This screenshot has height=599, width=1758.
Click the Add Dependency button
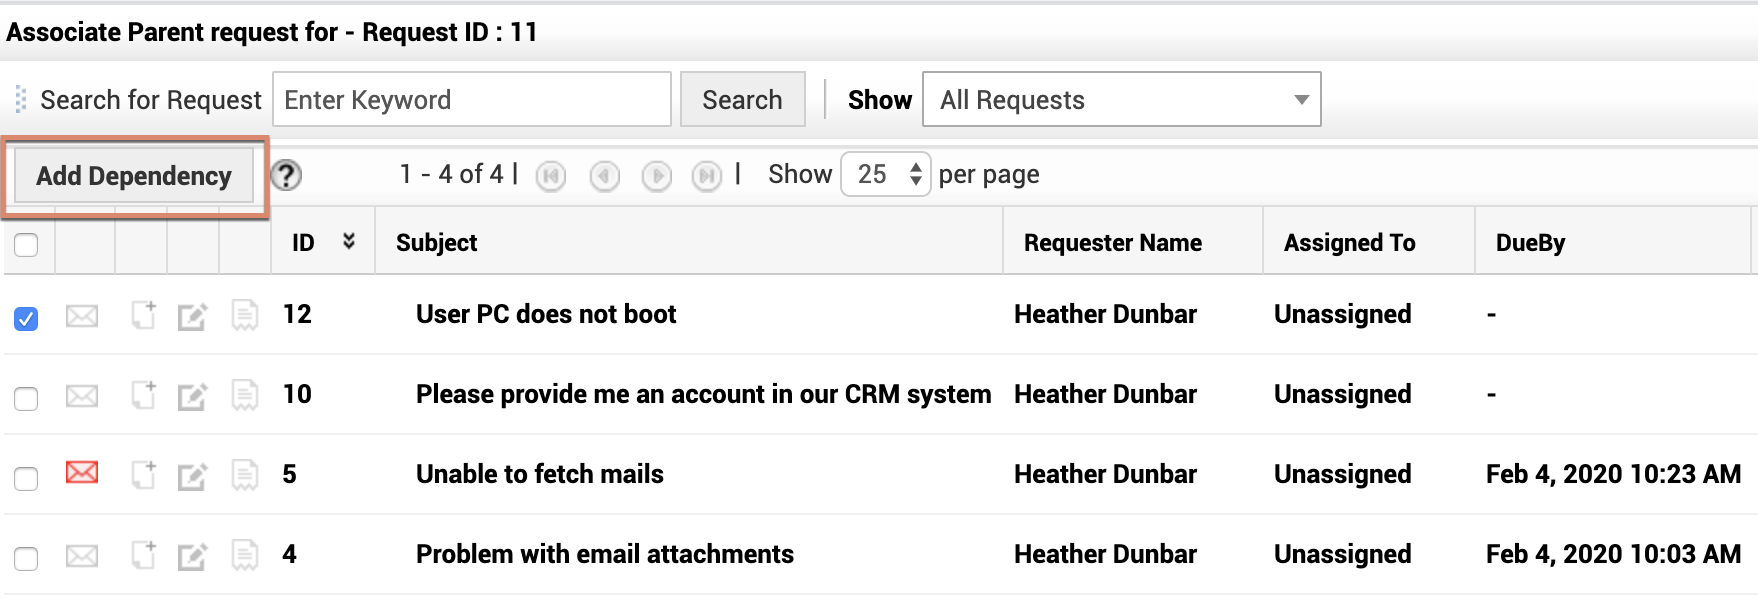click(134, 176)
